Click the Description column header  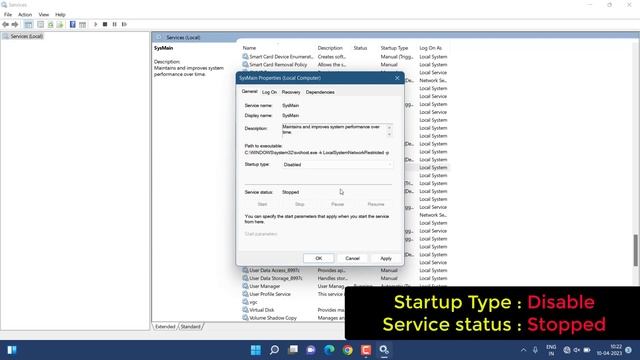(330, 48)
